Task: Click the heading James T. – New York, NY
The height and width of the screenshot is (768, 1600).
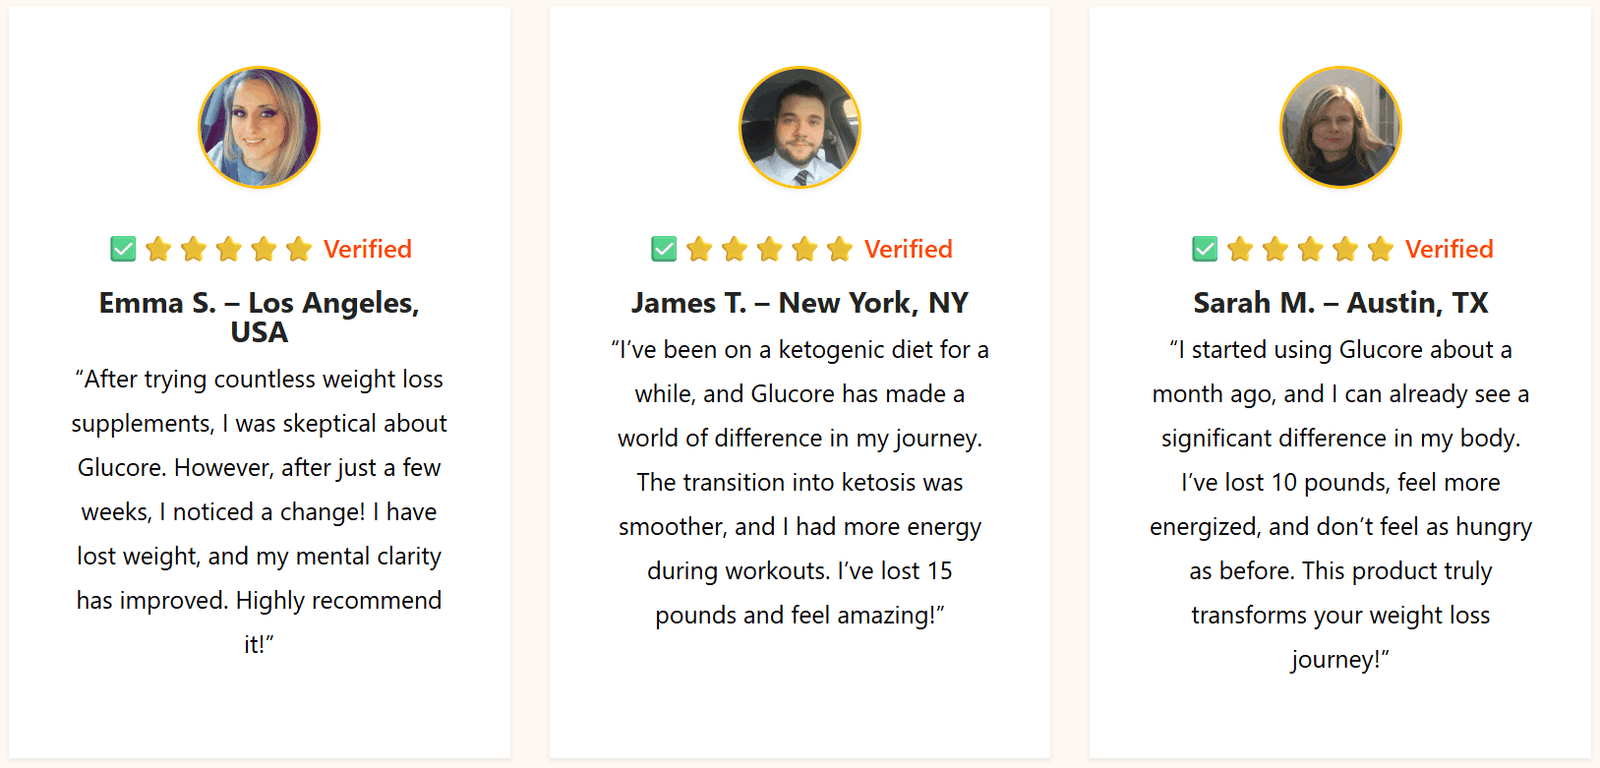Action: pos(800,303)
